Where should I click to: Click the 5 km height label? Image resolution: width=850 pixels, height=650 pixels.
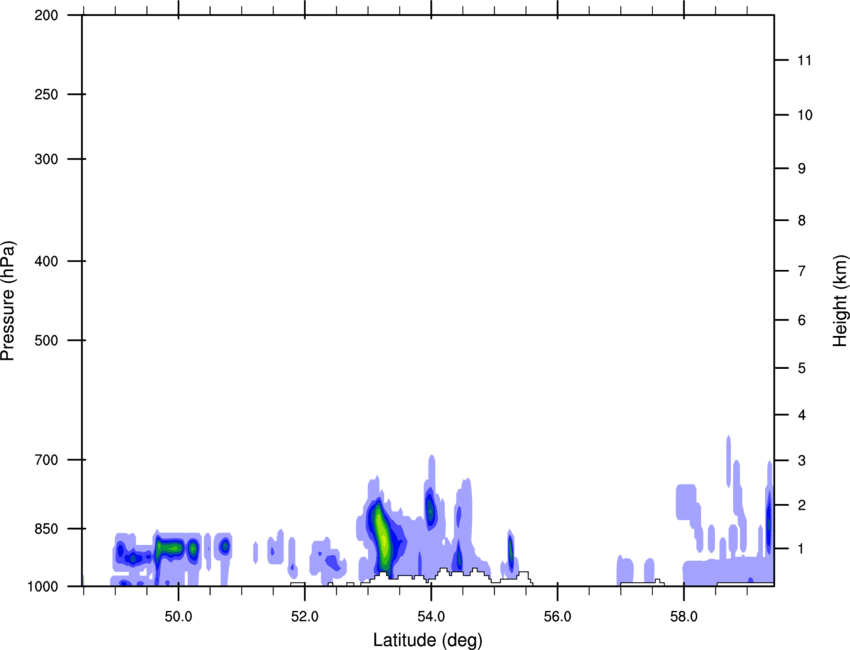(x=802, y=369)
